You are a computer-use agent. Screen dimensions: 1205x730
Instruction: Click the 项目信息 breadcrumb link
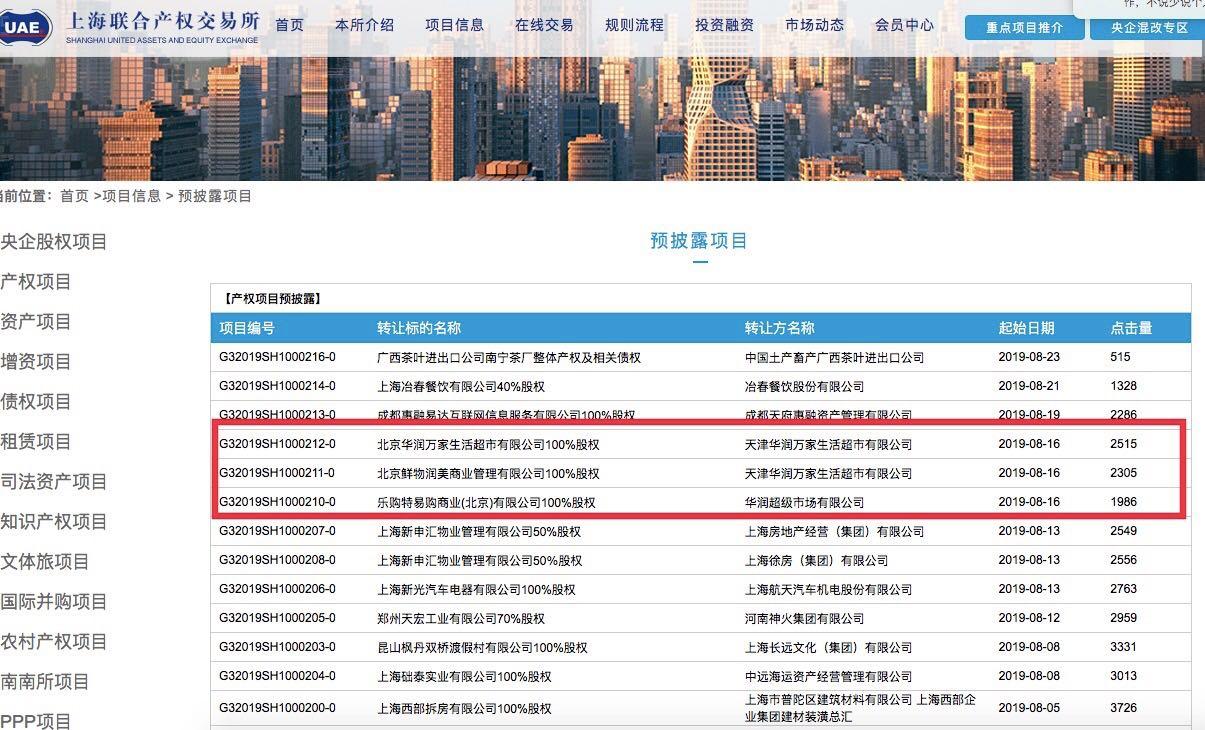[x=131, y=196]
